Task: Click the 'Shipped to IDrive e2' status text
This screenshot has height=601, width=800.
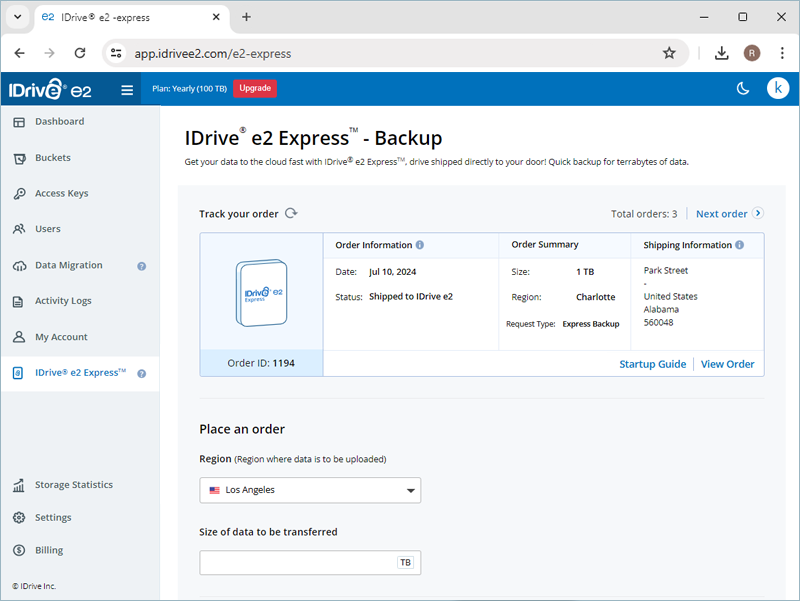Action: [x=411, y=296]
